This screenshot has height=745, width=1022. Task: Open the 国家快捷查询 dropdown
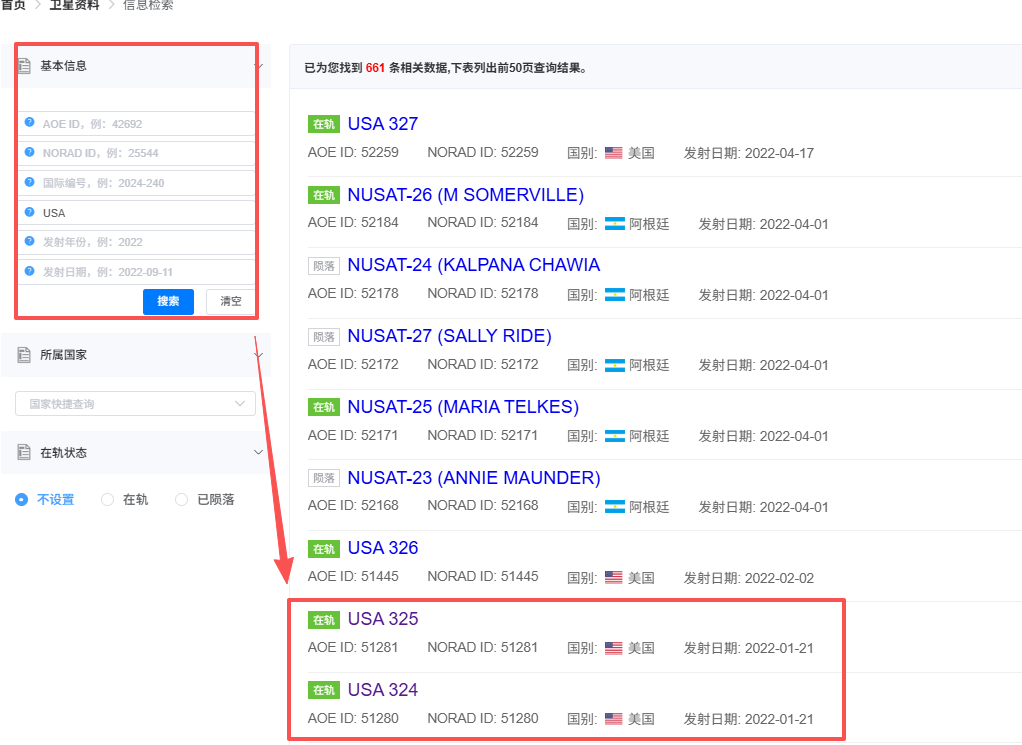click(x=135, y=404)
